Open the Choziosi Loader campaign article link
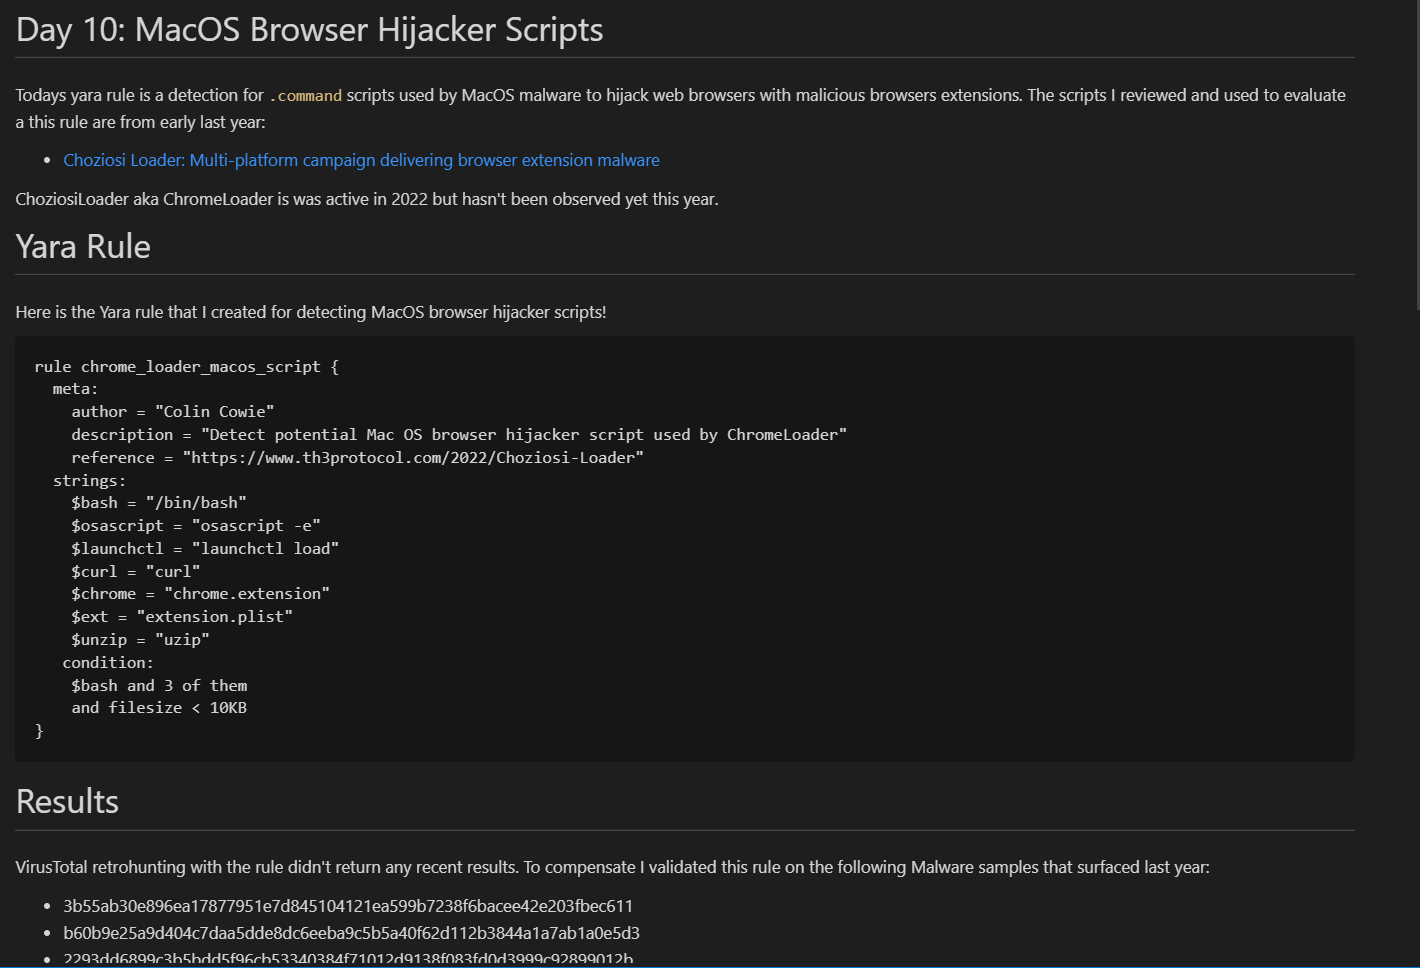Viewport: 1420px width, 968px height. [x=361, y=160]
